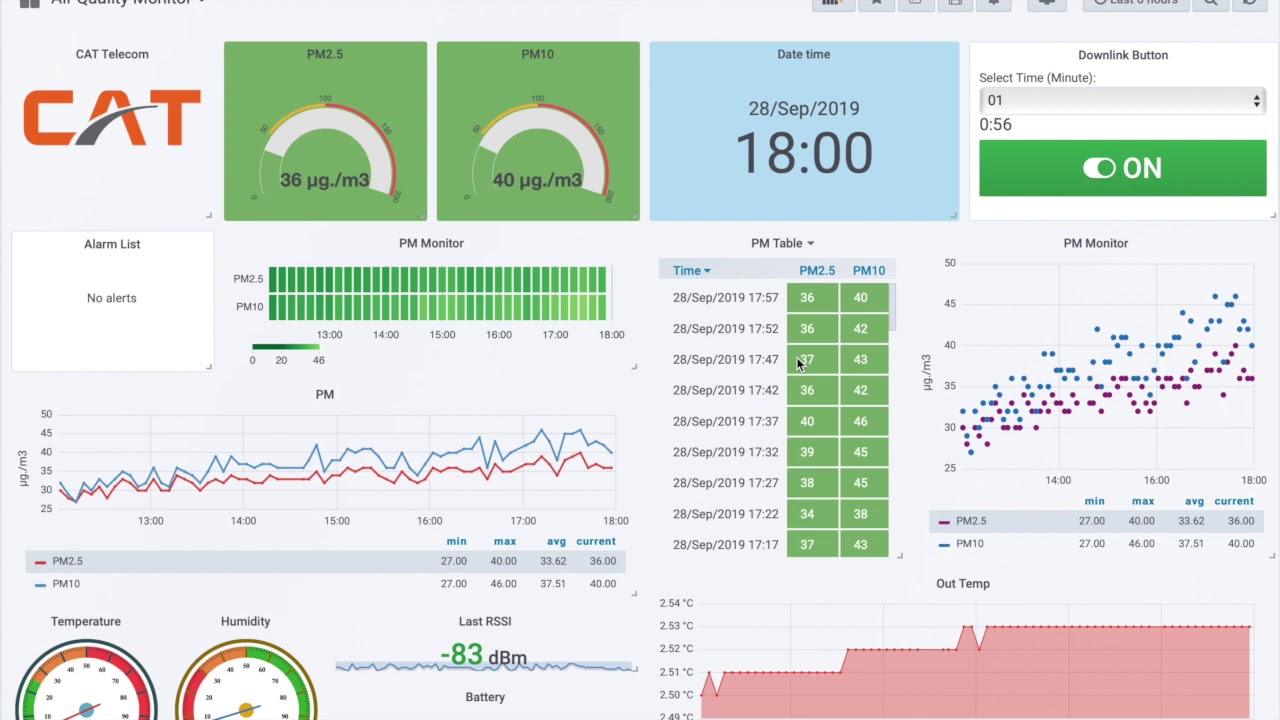1280x720 pixels.
Task: Click the 0:56 countdown timer text
Action: (995, 125)
